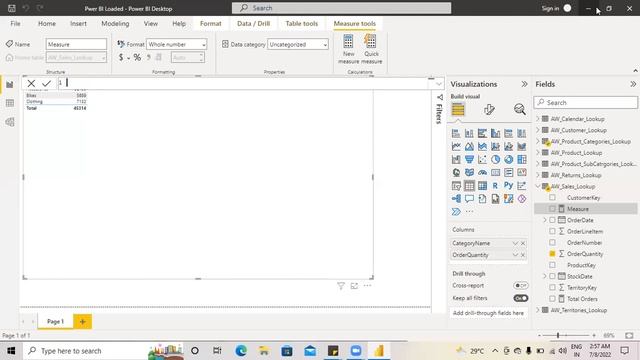Uncheck the OrderQuantity field
640x360 pixels.
[x=552, y=254]
